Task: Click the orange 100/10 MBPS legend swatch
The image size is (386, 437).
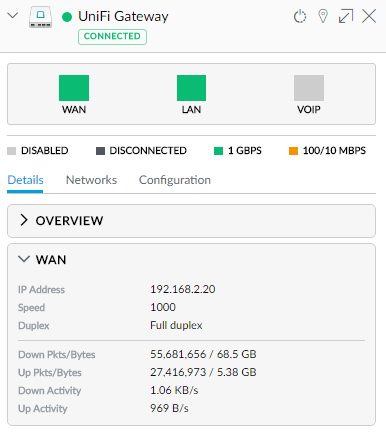Action: coord(293,151)
